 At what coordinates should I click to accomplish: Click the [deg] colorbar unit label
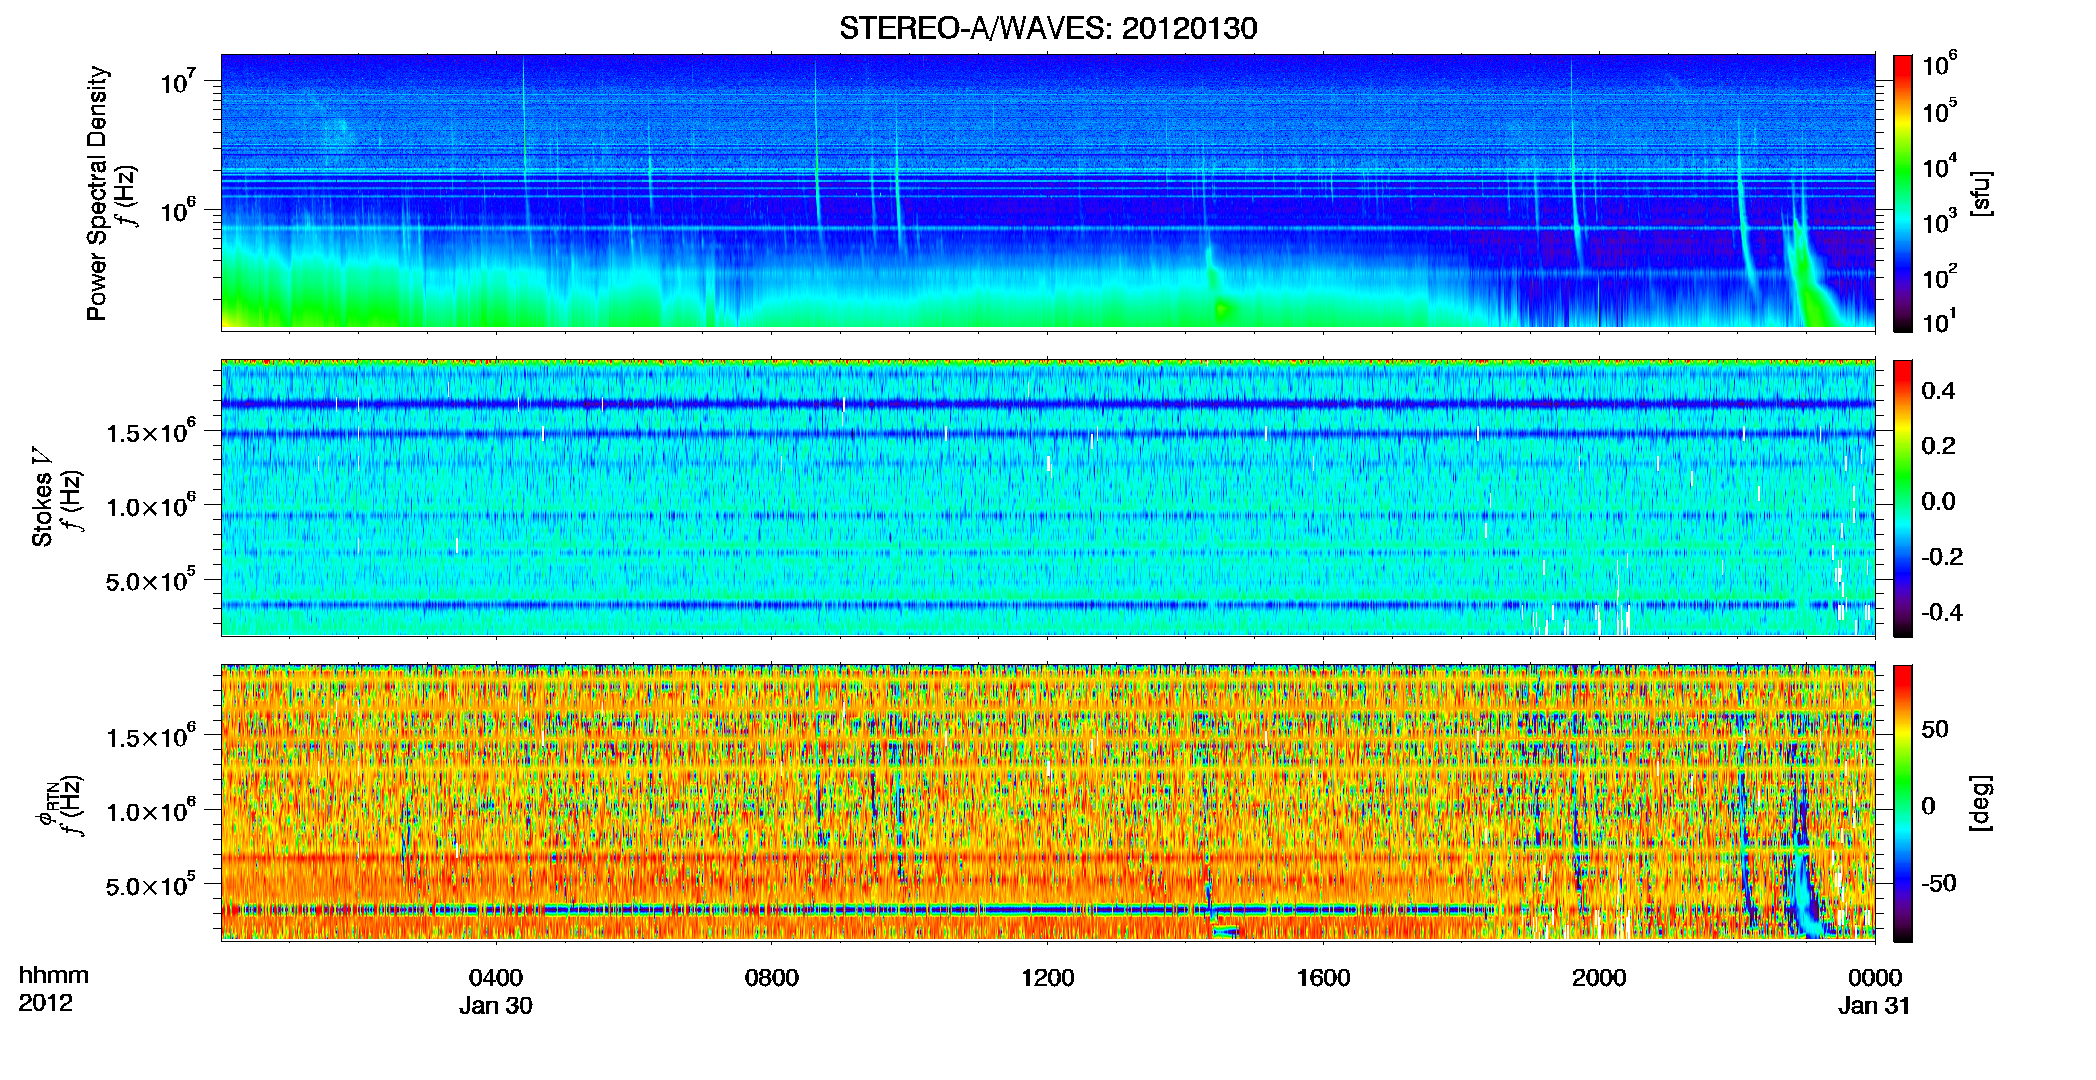pyautogui.click(x=1981, y=803)
